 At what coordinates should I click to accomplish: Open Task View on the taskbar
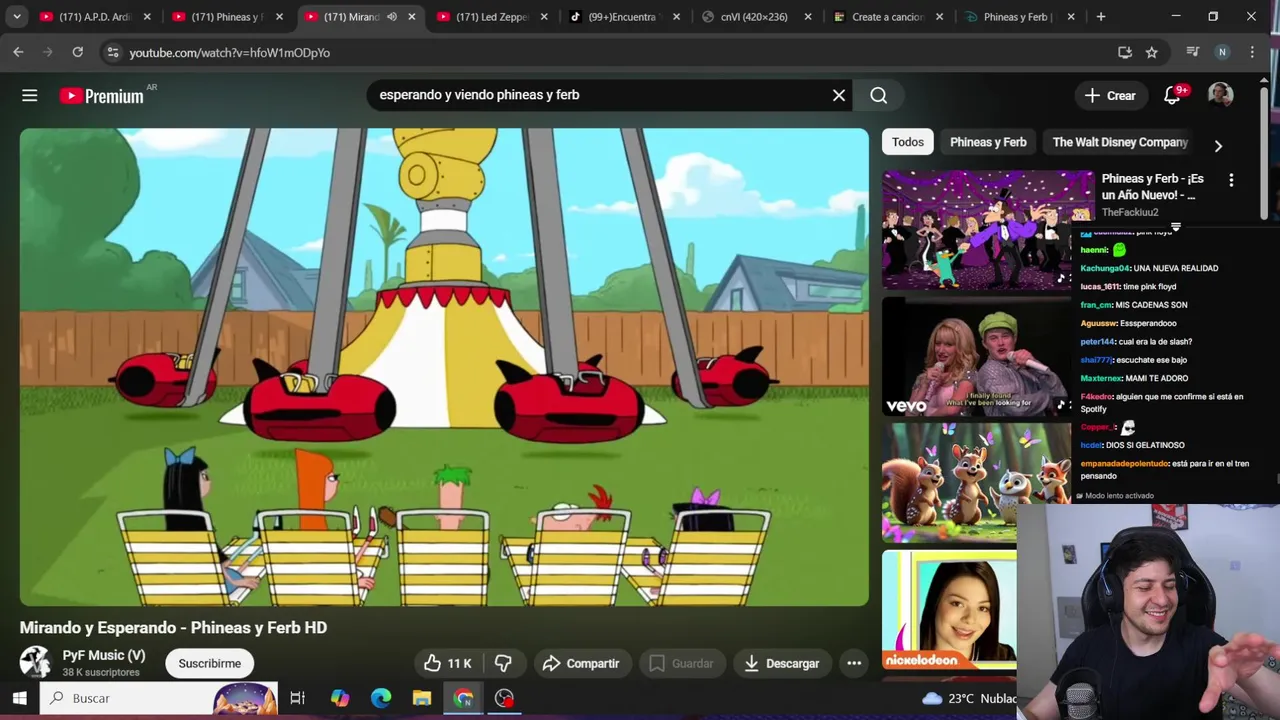coord(297,698)
